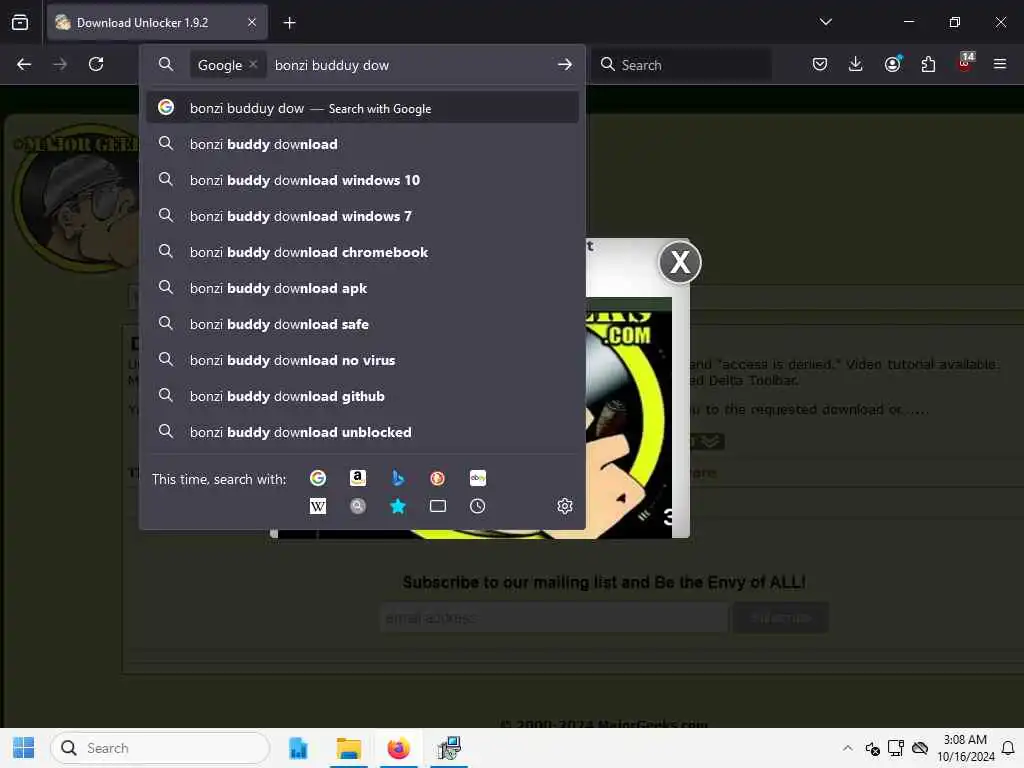1024x768 pixels.
Task: Close the popup with the X button
Action: (680, 263)
